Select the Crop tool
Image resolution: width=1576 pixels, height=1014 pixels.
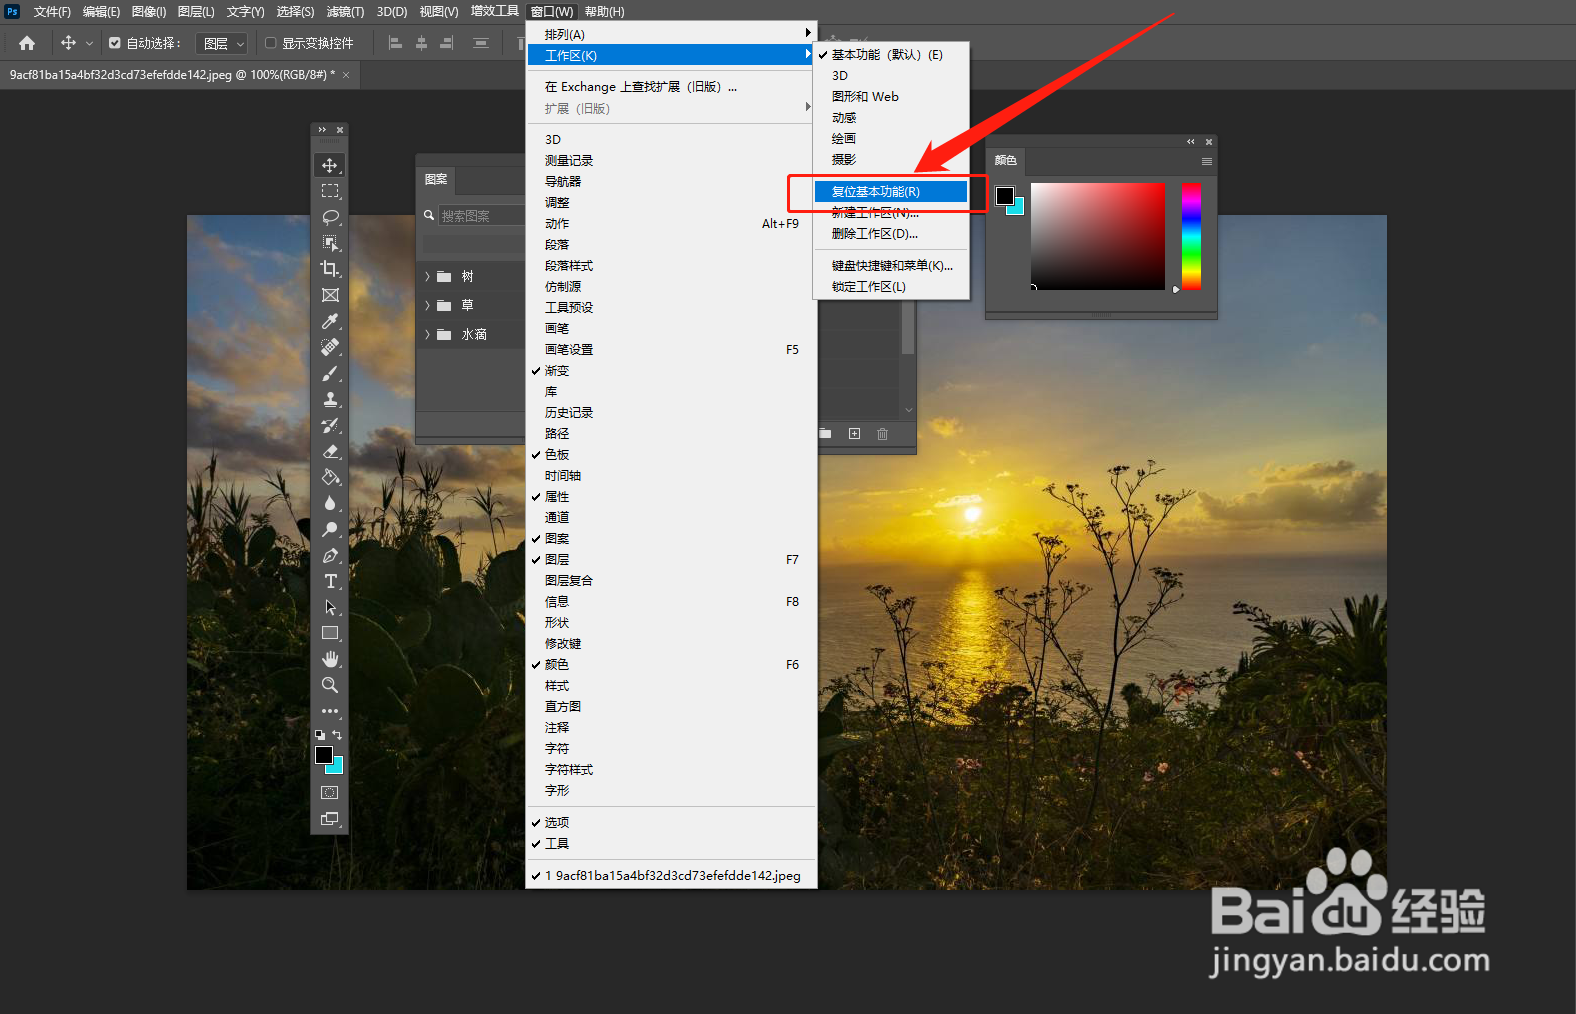(330, 269)
